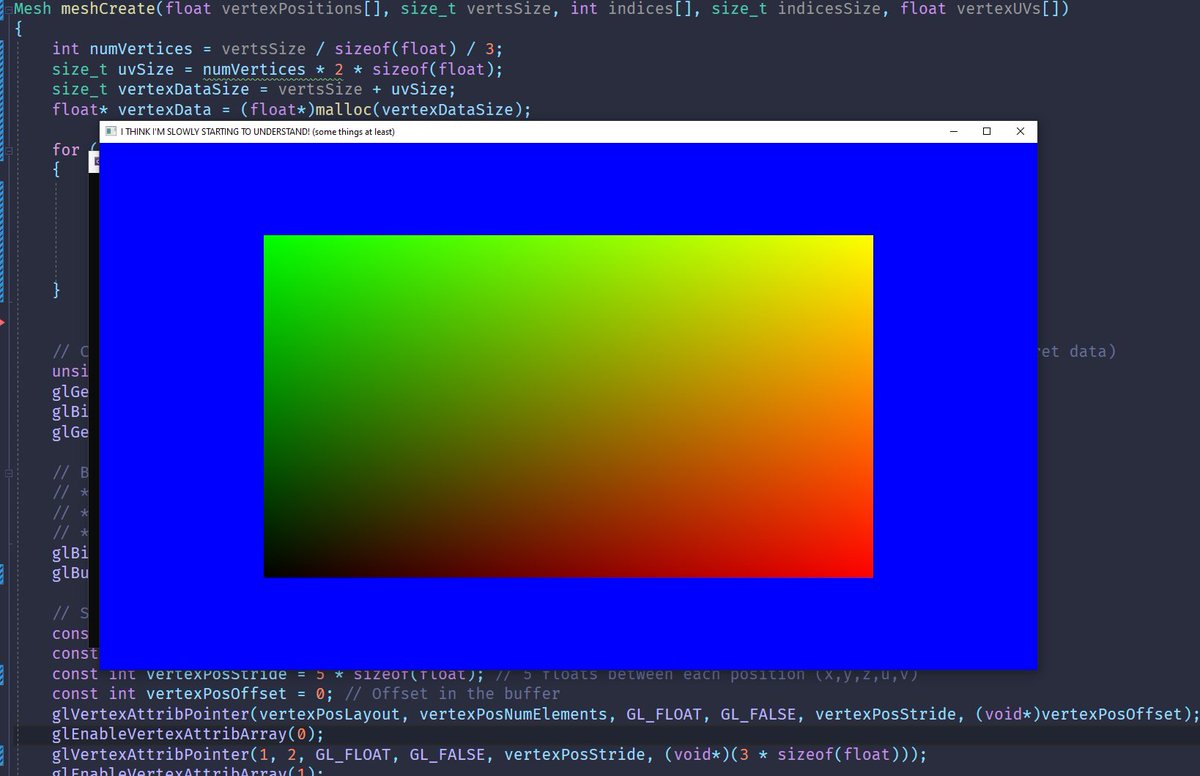1200x776 pixels.
Task: Click the render window title text
Action: (257, 132)
